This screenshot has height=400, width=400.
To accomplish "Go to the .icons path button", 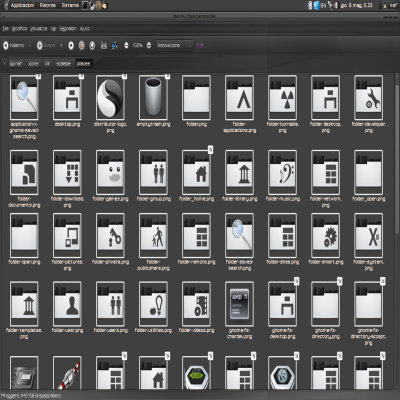I will pos(33,63).
